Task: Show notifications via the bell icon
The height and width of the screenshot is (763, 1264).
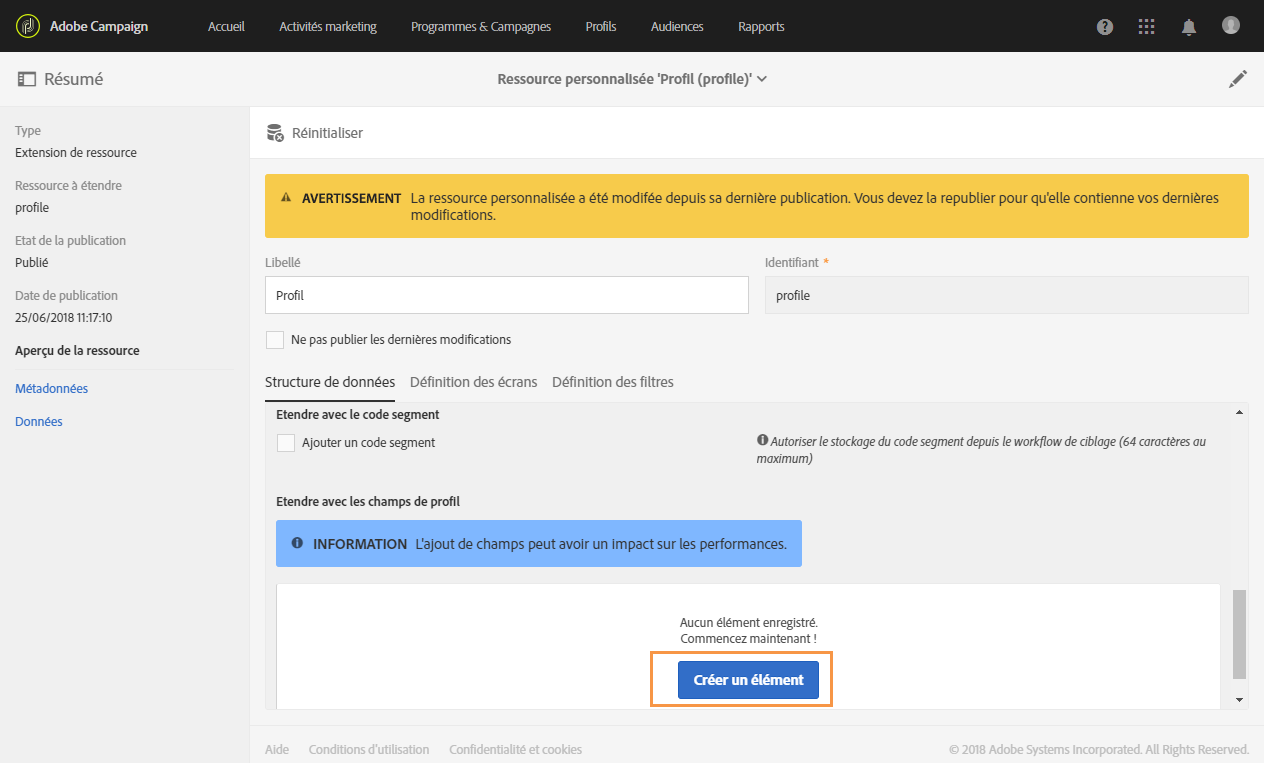Action: pyautogui.click(x=1189, y=27)
